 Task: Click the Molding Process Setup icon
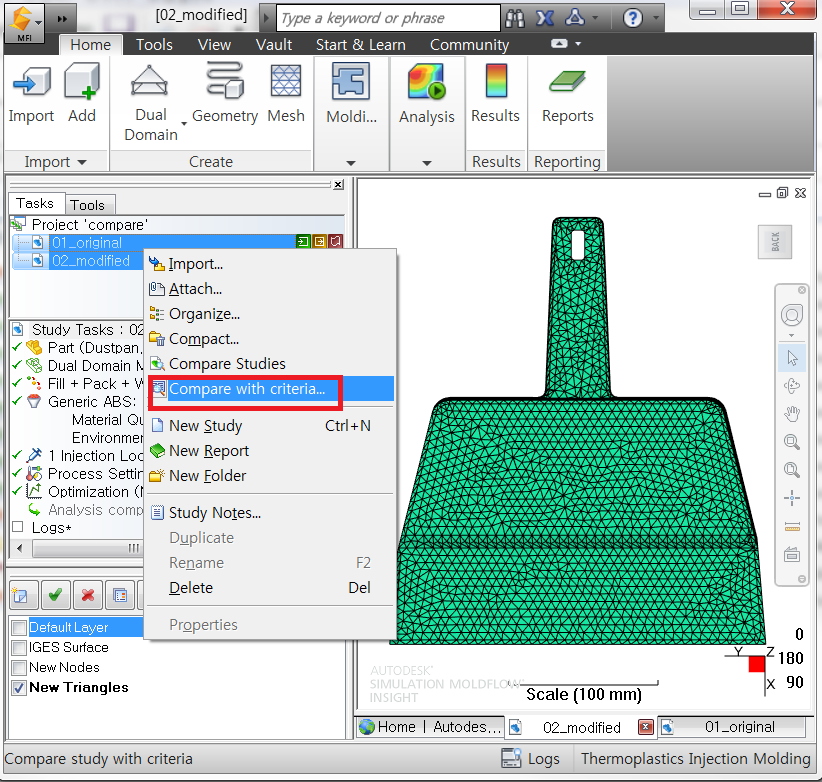[351, 81]
